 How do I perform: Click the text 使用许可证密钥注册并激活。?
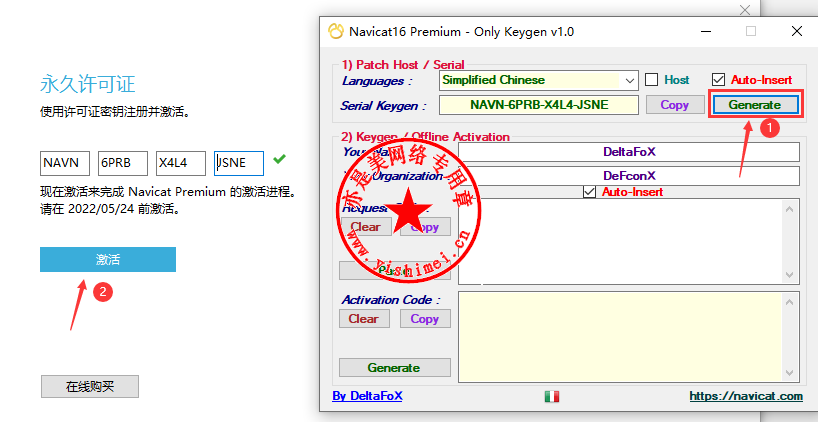pyautogui.click(x=115, y=111)
